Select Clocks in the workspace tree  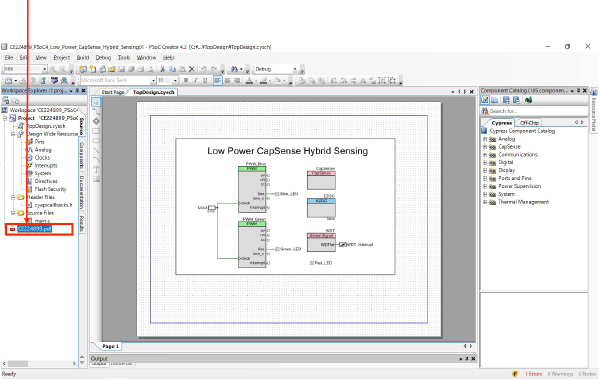(42, 158)
